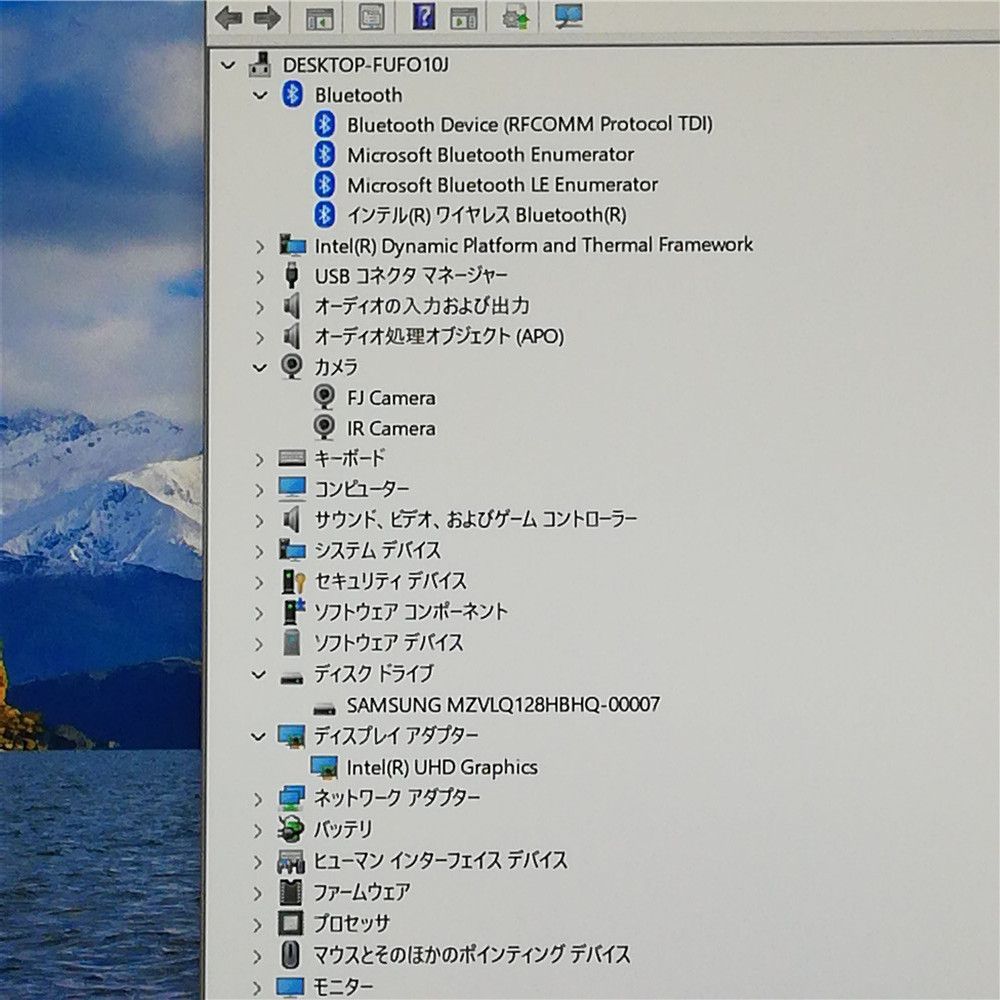
Task: Select the SAMSUNG MZVLQ128HBHQ-00007 text
Action: [x=503, y=705]
